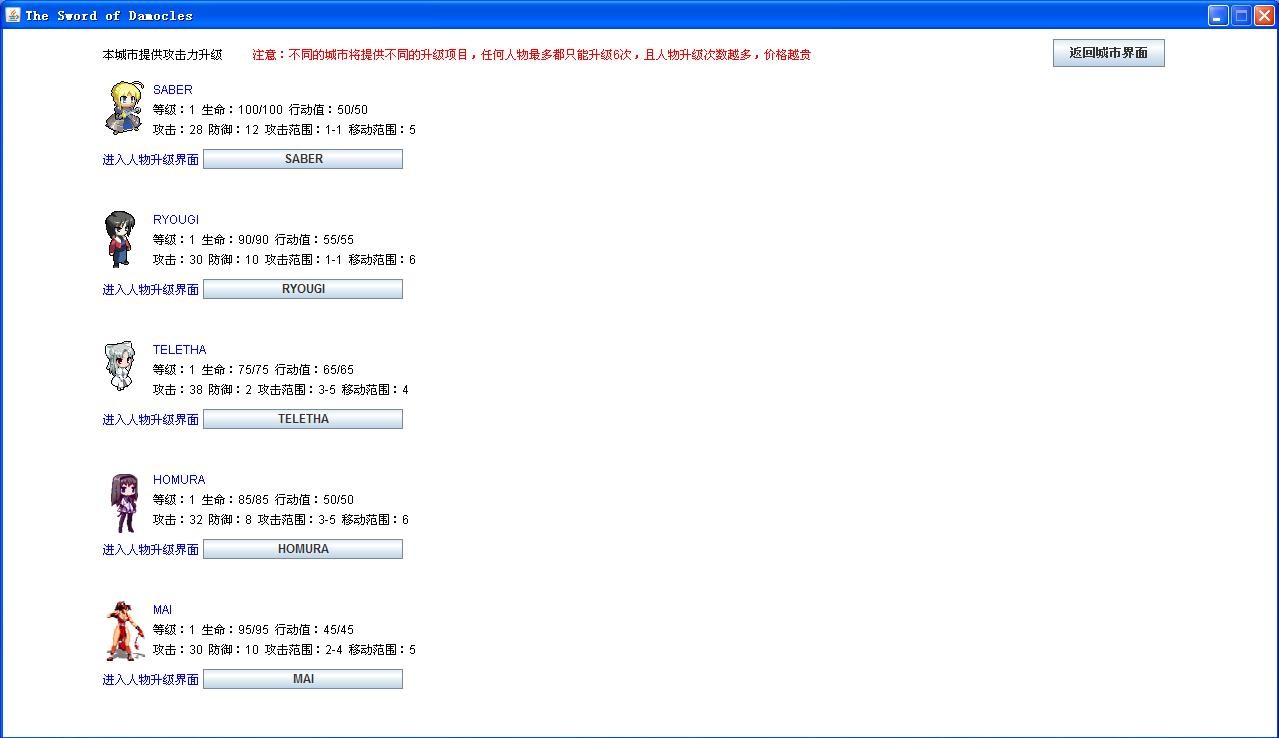
Task: Click the blue MAI name label
Action: coord(163,610)
